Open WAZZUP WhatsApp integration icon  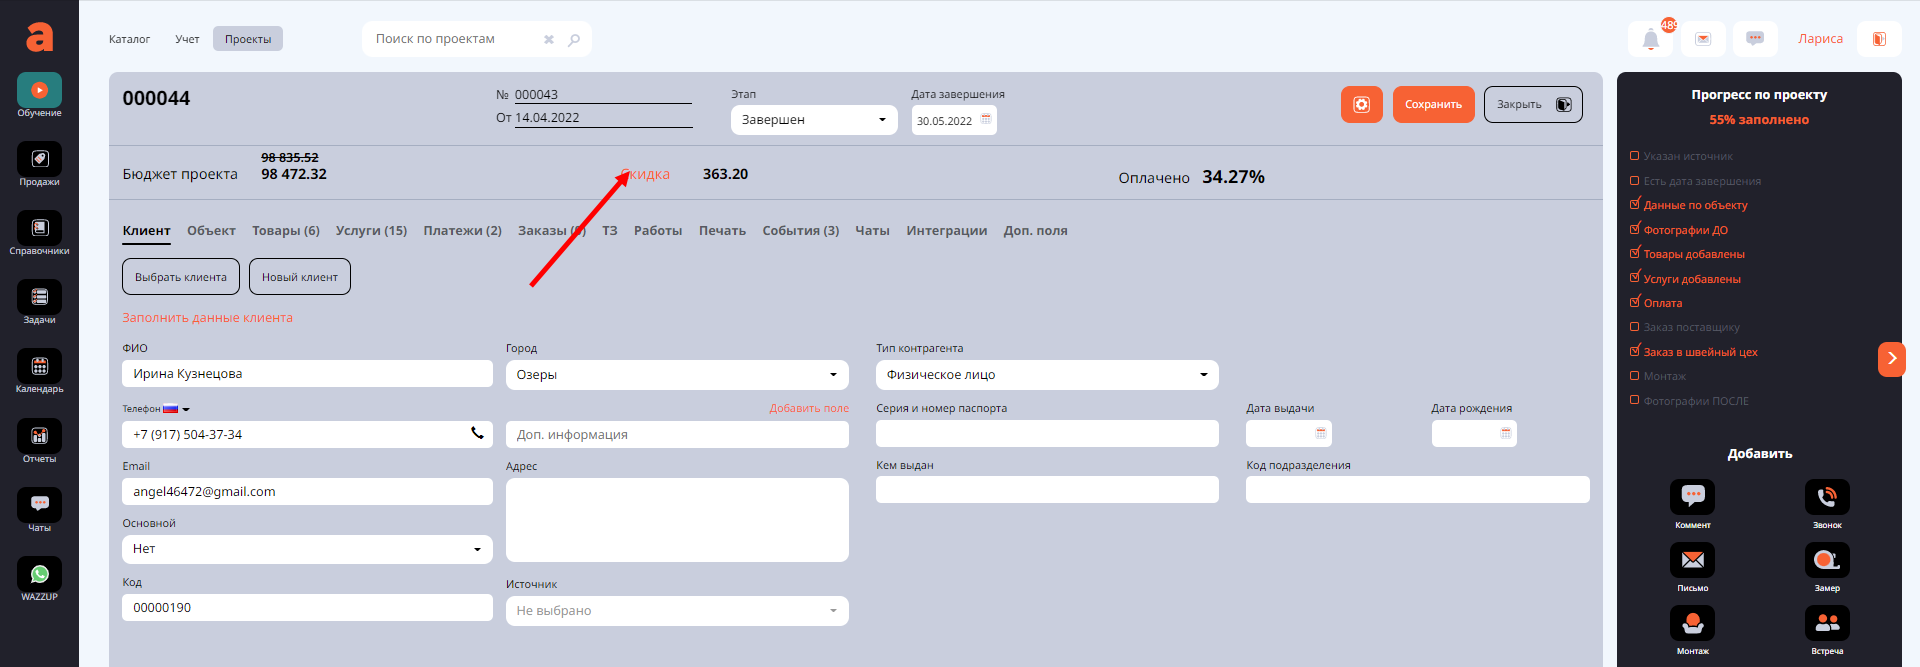click(x=39, y=575)
